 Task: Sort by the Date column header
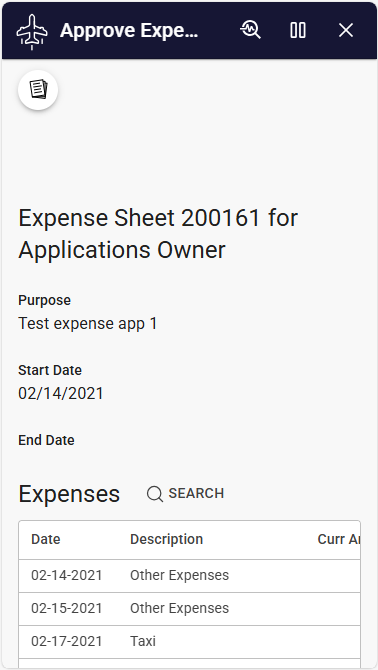pyautogui.click(x=46, y=539)
